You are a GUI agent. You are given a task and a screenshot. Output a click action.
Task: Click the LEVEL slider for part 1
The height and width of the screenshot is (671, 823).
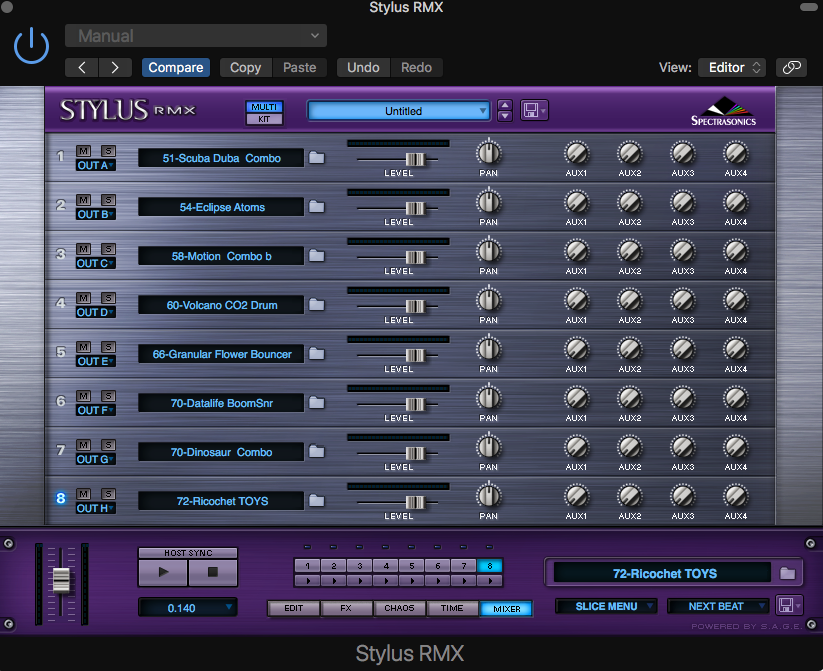(415, 159)
